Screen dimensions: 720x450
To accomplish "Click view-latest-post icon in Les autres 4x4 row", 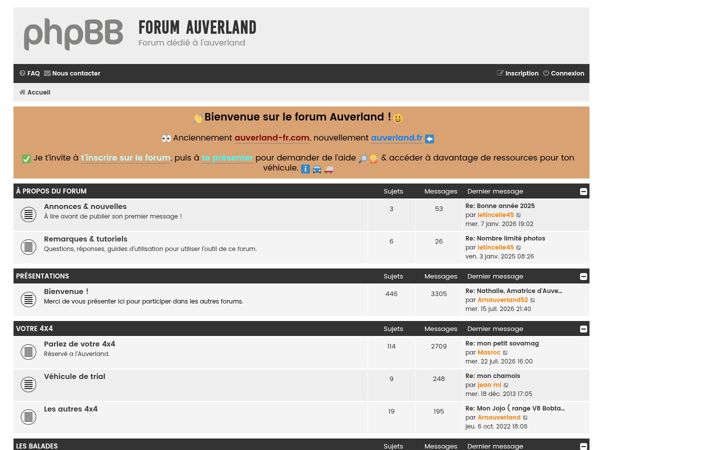I will click(525, 418).
